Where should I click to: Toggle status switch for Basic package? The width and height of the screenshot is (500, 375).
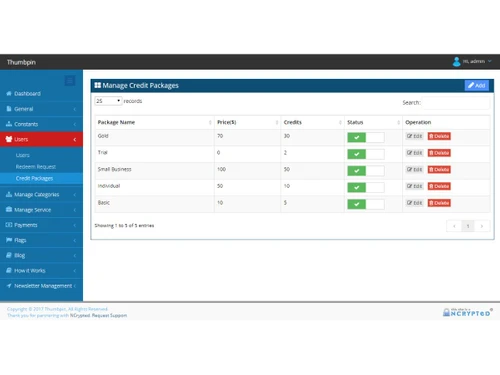366,204
